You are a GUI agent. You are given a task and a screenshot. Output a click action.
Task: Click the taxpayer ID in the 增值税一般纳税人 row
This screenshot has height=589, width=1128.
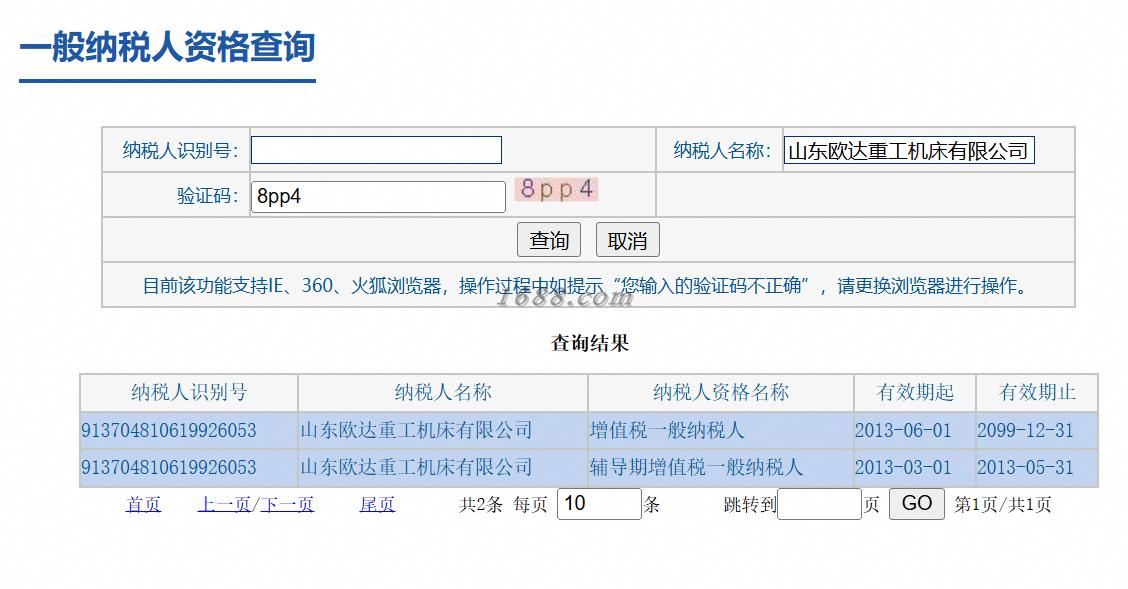click(x=168, y=430)
